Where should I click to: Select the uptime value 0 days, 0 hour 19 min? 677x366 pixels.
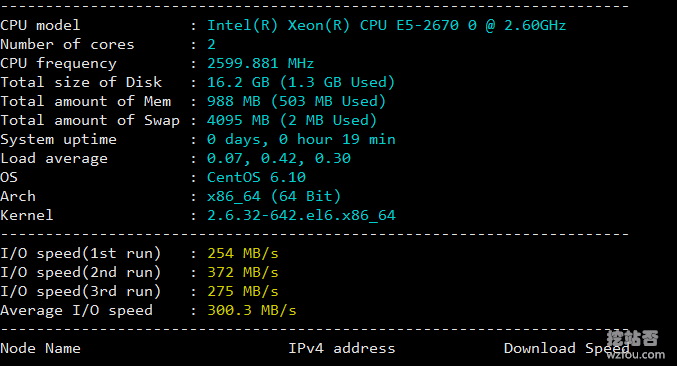click(x=301, y=139)
